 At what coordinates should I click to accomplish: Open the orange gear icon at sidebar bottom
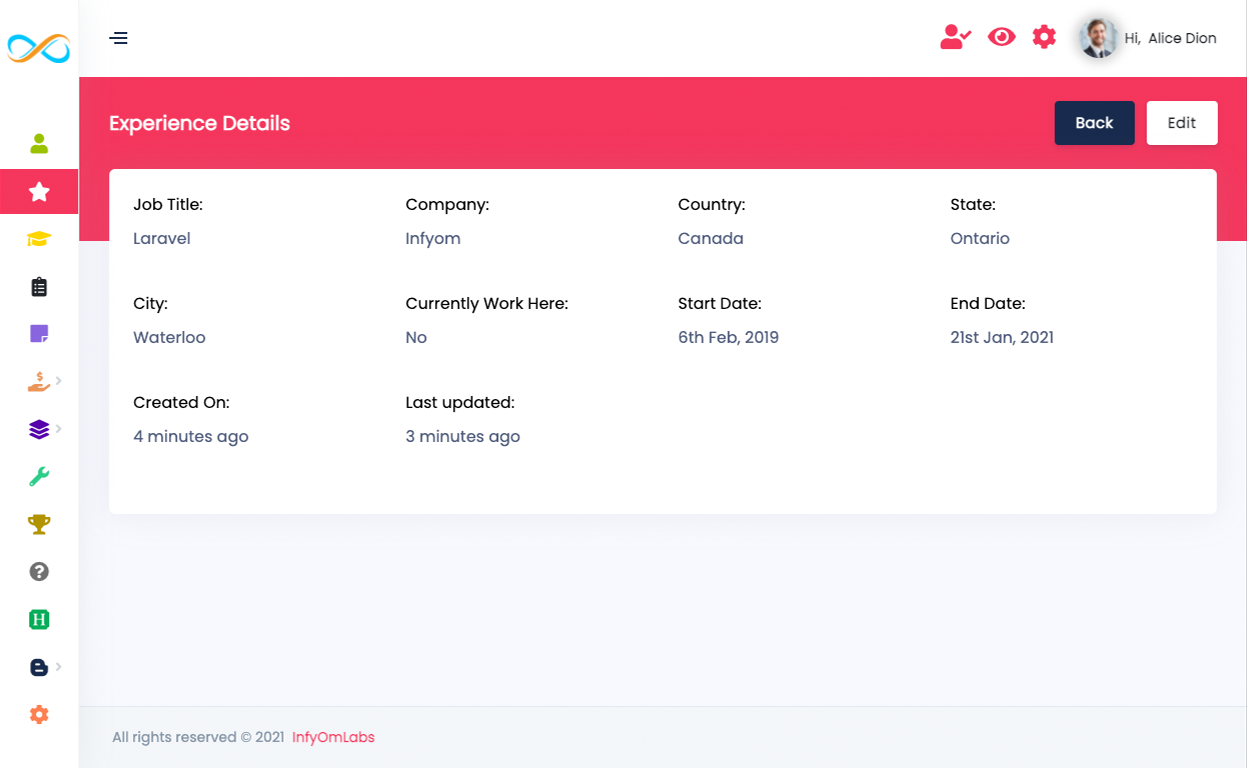(39, 714)
